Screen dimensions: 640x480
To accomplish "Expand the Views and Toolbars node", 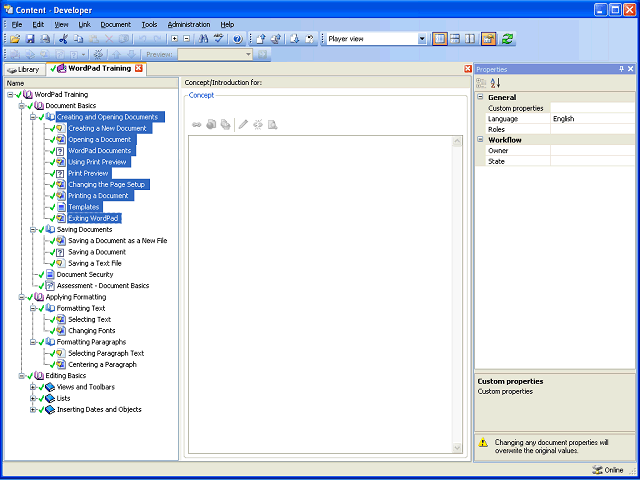I will (33, 387).
